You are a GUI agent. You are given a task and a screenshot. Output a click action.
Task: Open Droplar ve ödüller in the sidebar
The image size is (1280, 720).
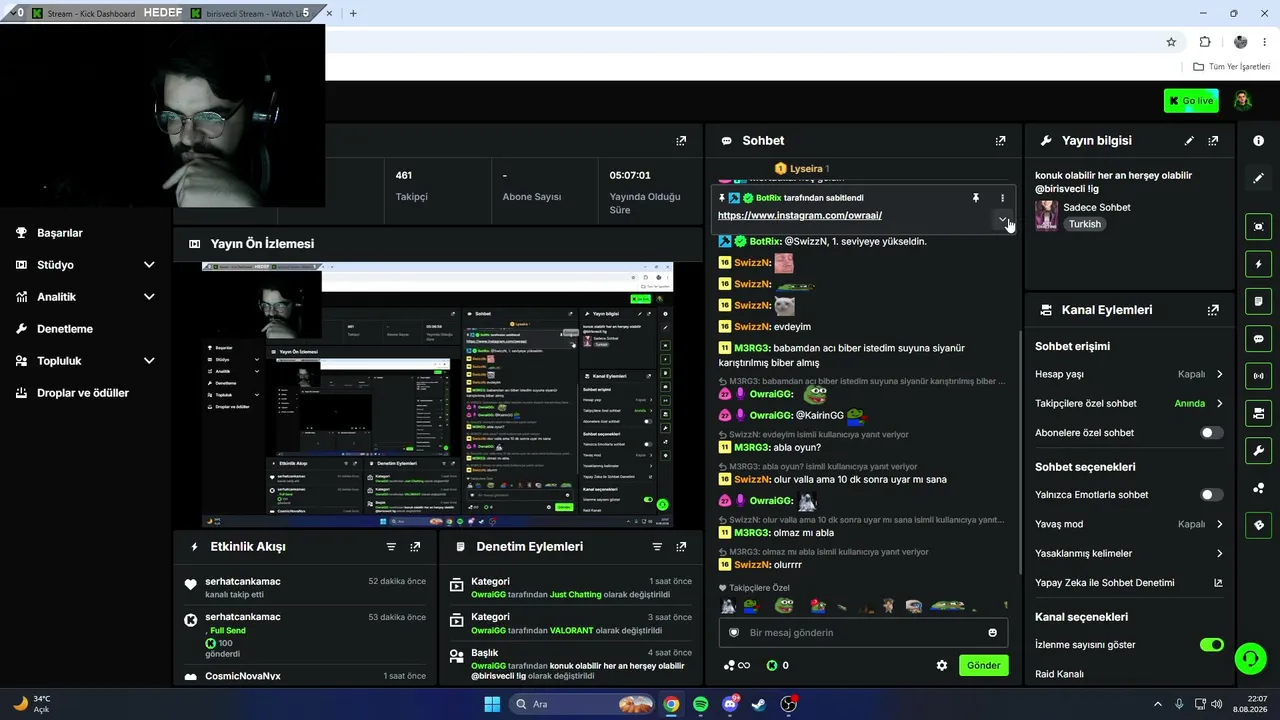[x=85, y=393]
